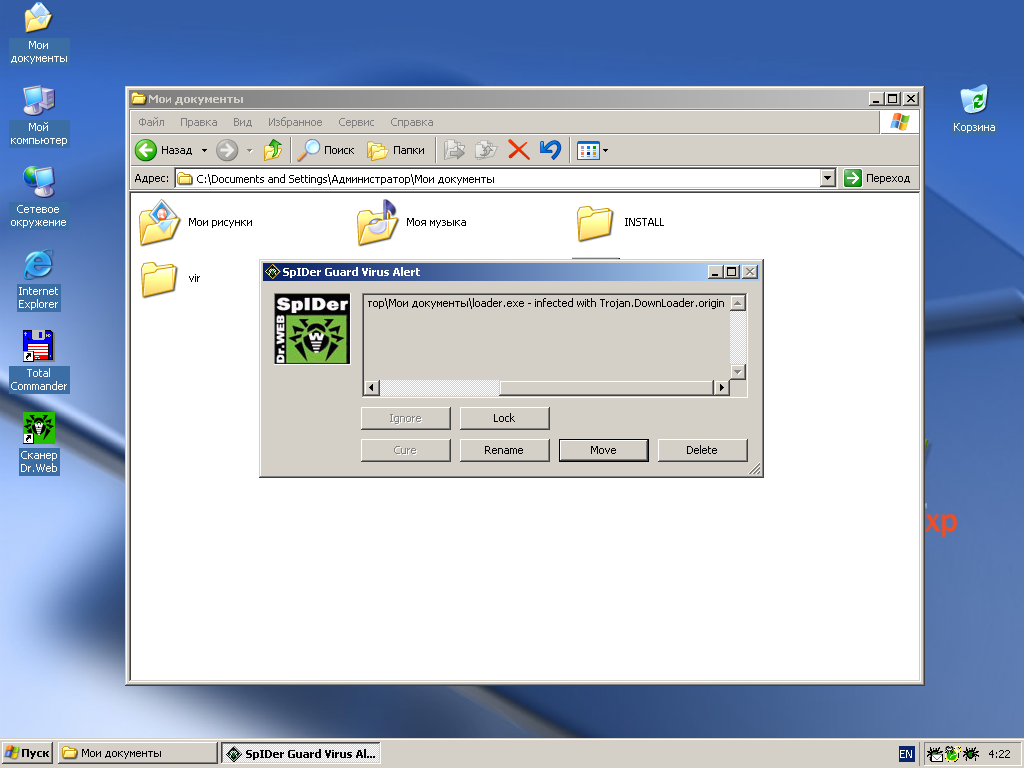Click the 4:22 clock in tray
Viewport: 1024px width, 768px height.
(999, 754)
